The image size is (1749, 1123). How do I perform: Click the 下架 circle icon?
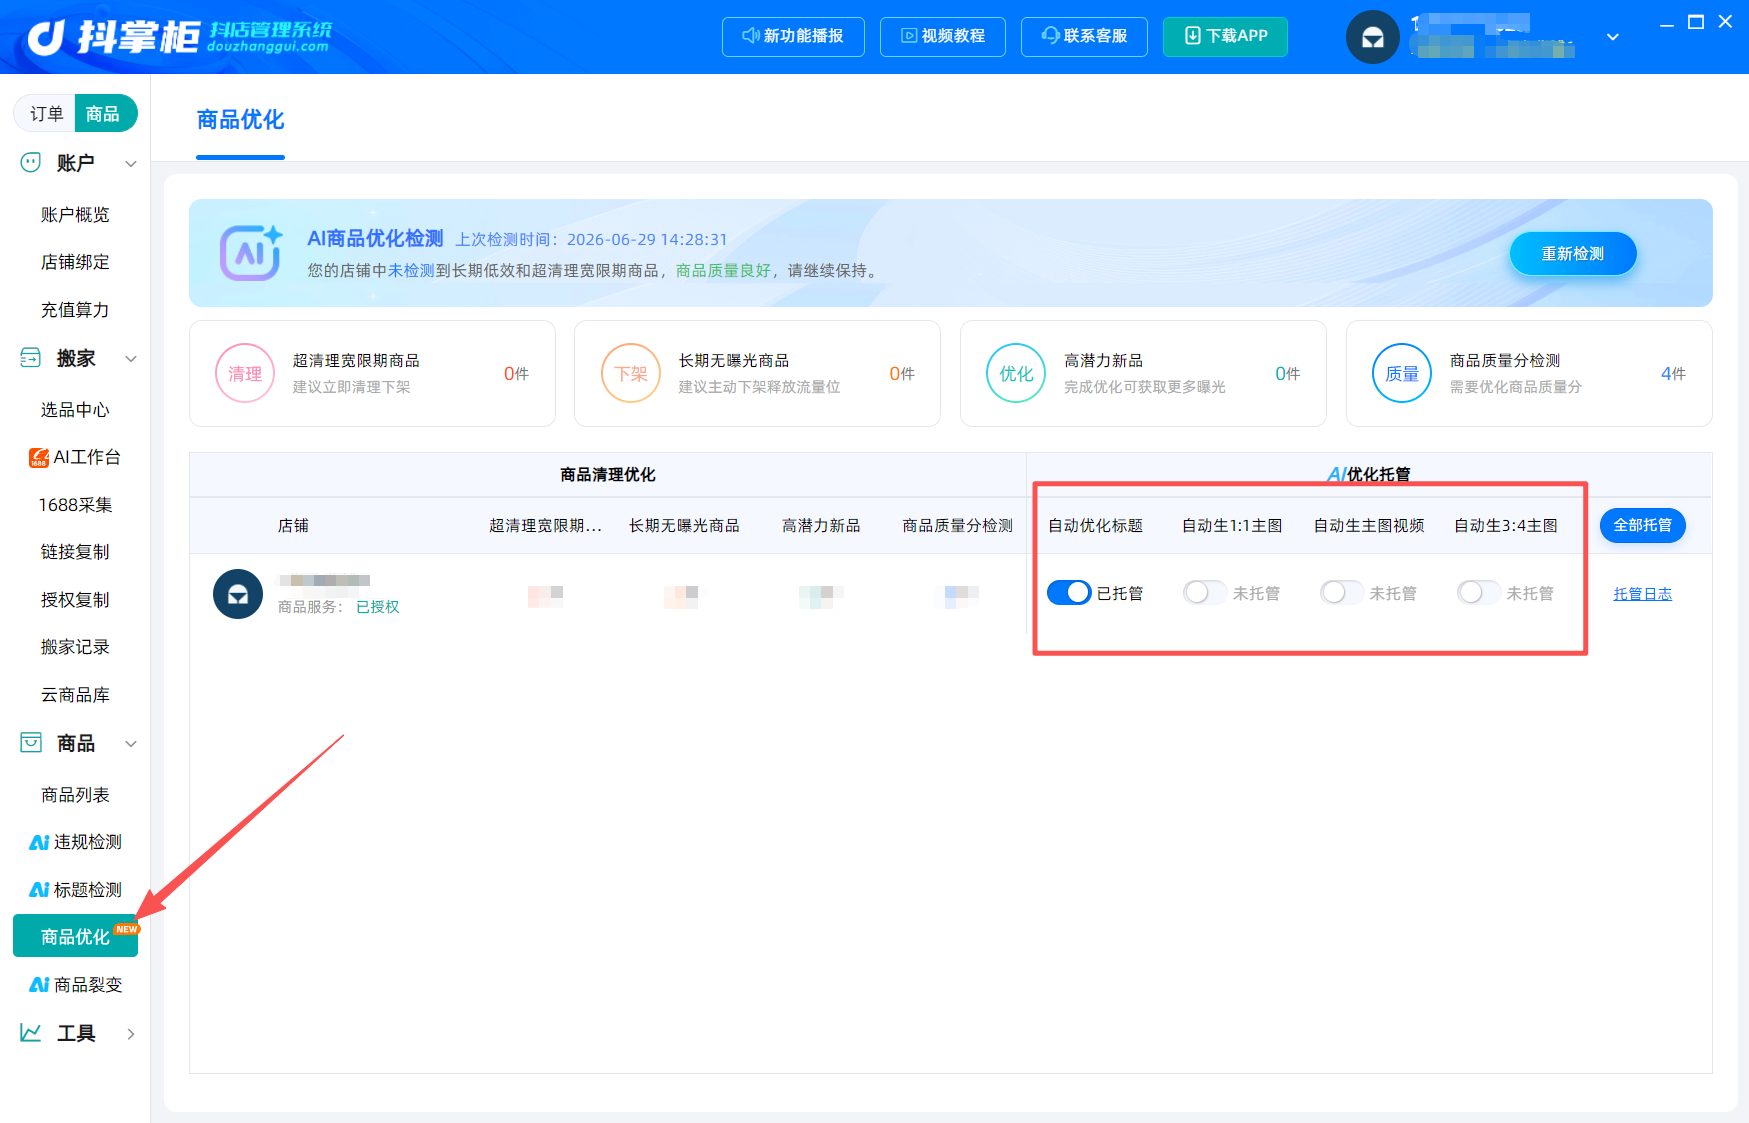pos(631,373)
